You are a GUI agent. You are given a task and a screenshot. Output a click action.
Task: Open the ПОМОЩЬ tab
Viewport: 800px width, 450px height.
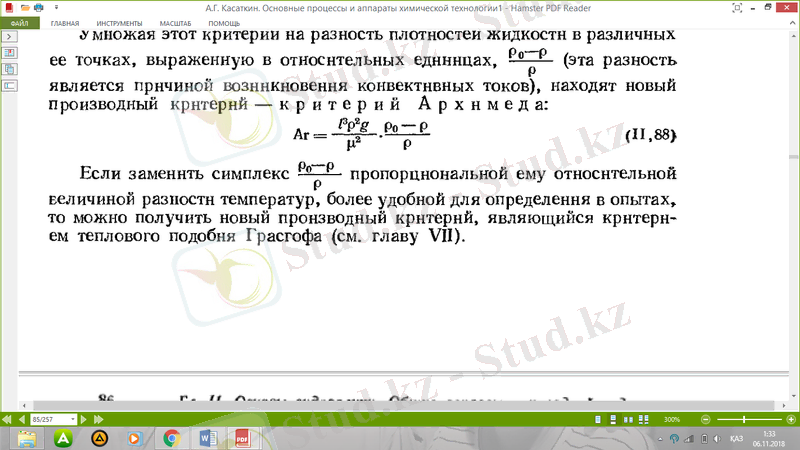coord(224,23)
